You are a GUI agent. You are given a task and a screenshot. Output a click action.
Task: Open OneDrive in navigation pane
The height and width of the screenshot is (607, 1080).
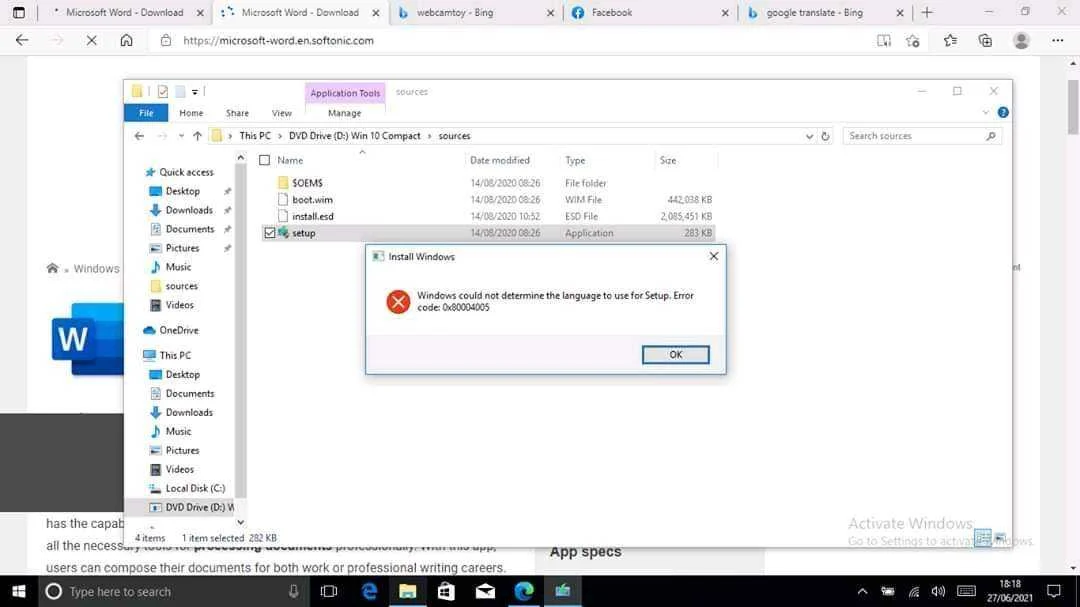[178, 330]
